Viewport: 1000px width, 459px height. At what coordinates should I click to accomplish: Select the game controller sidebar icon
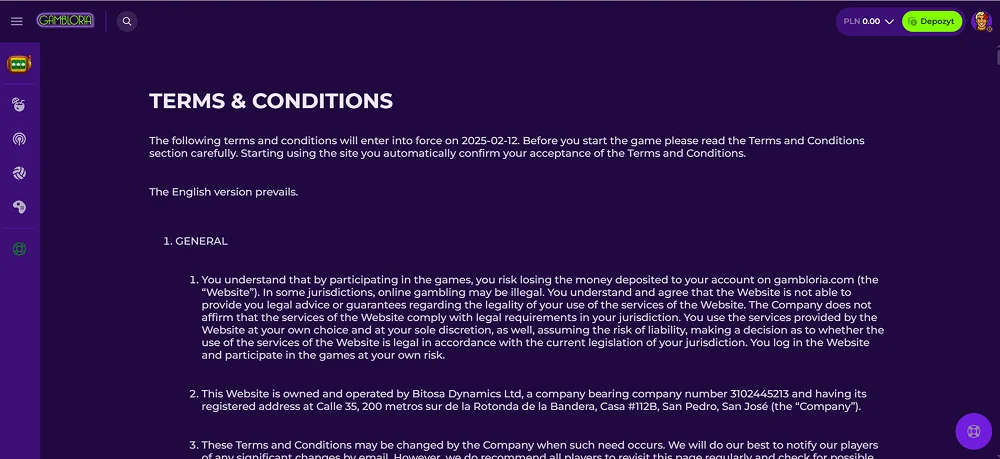click(x=19, y=207)
